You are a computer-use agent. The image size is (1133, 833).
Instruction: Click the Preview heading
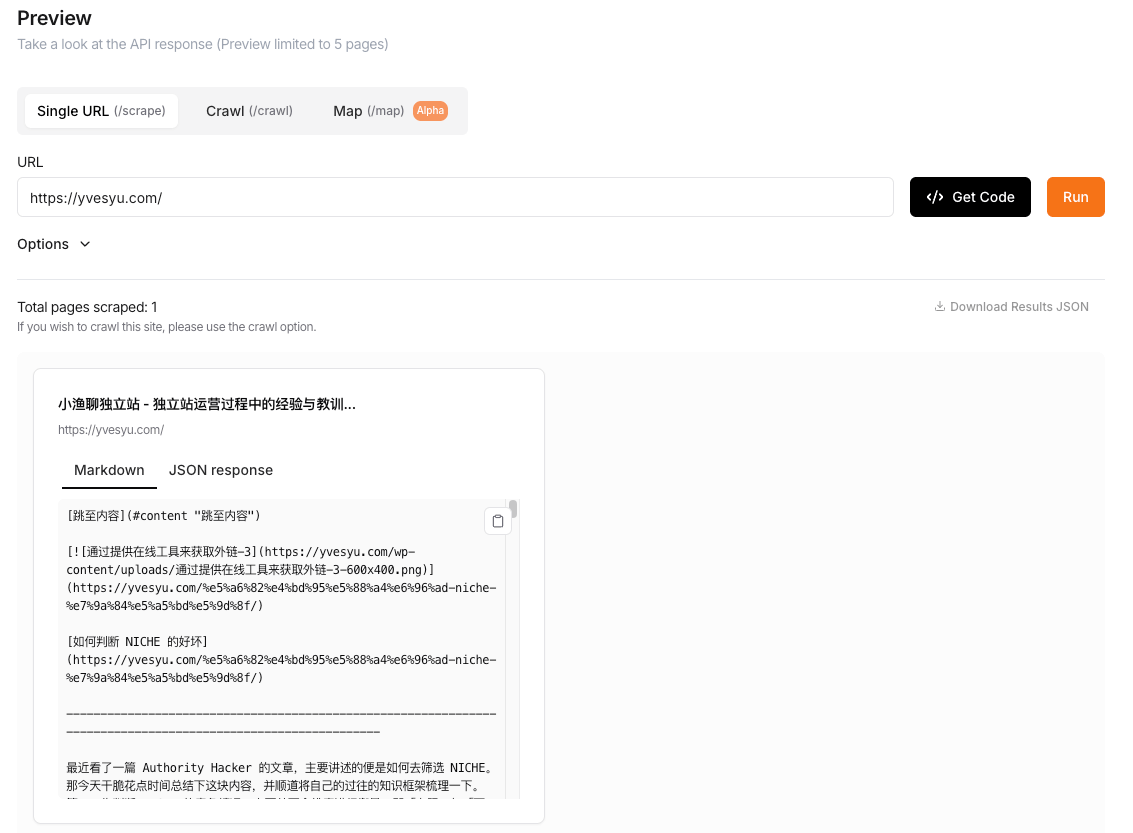[x=54, y=18]
